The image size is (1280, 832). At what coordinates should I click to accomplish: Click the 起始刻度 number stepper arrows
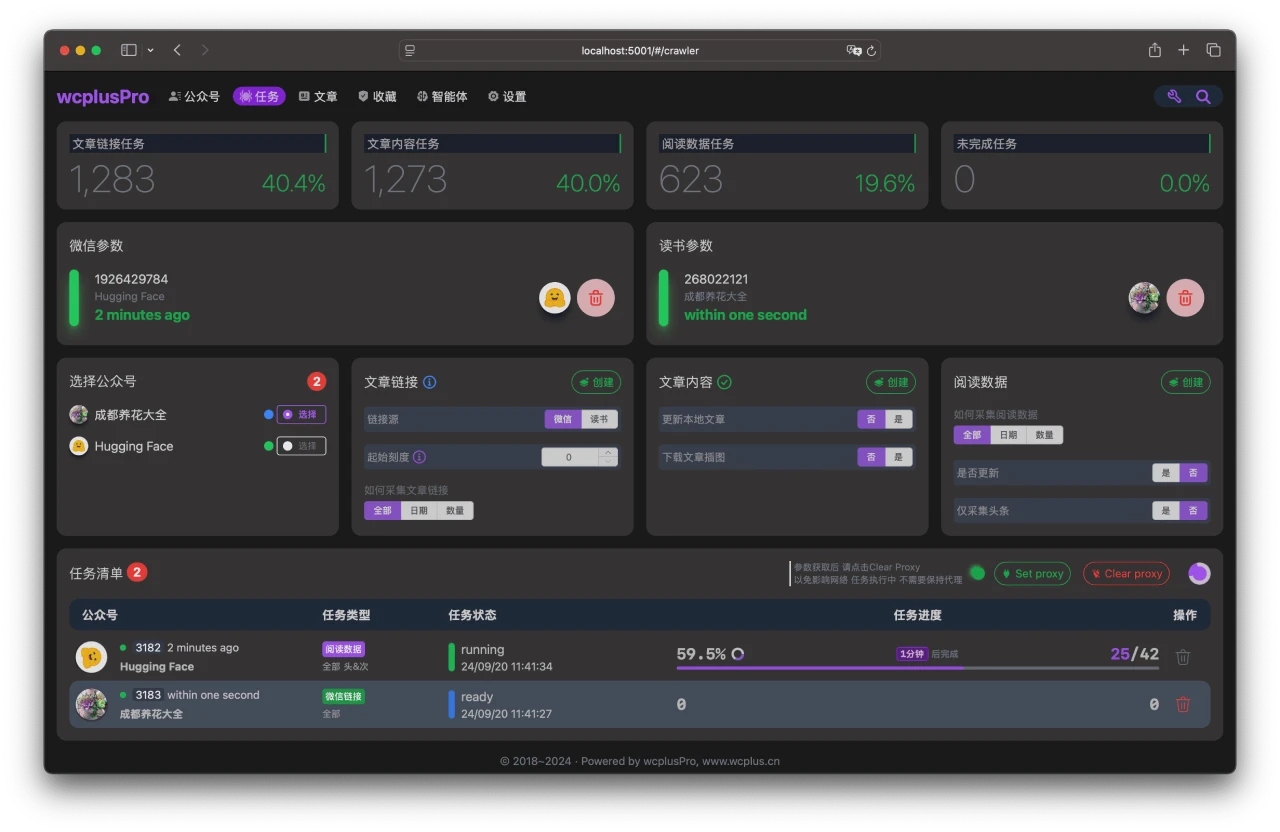(608, 457)
